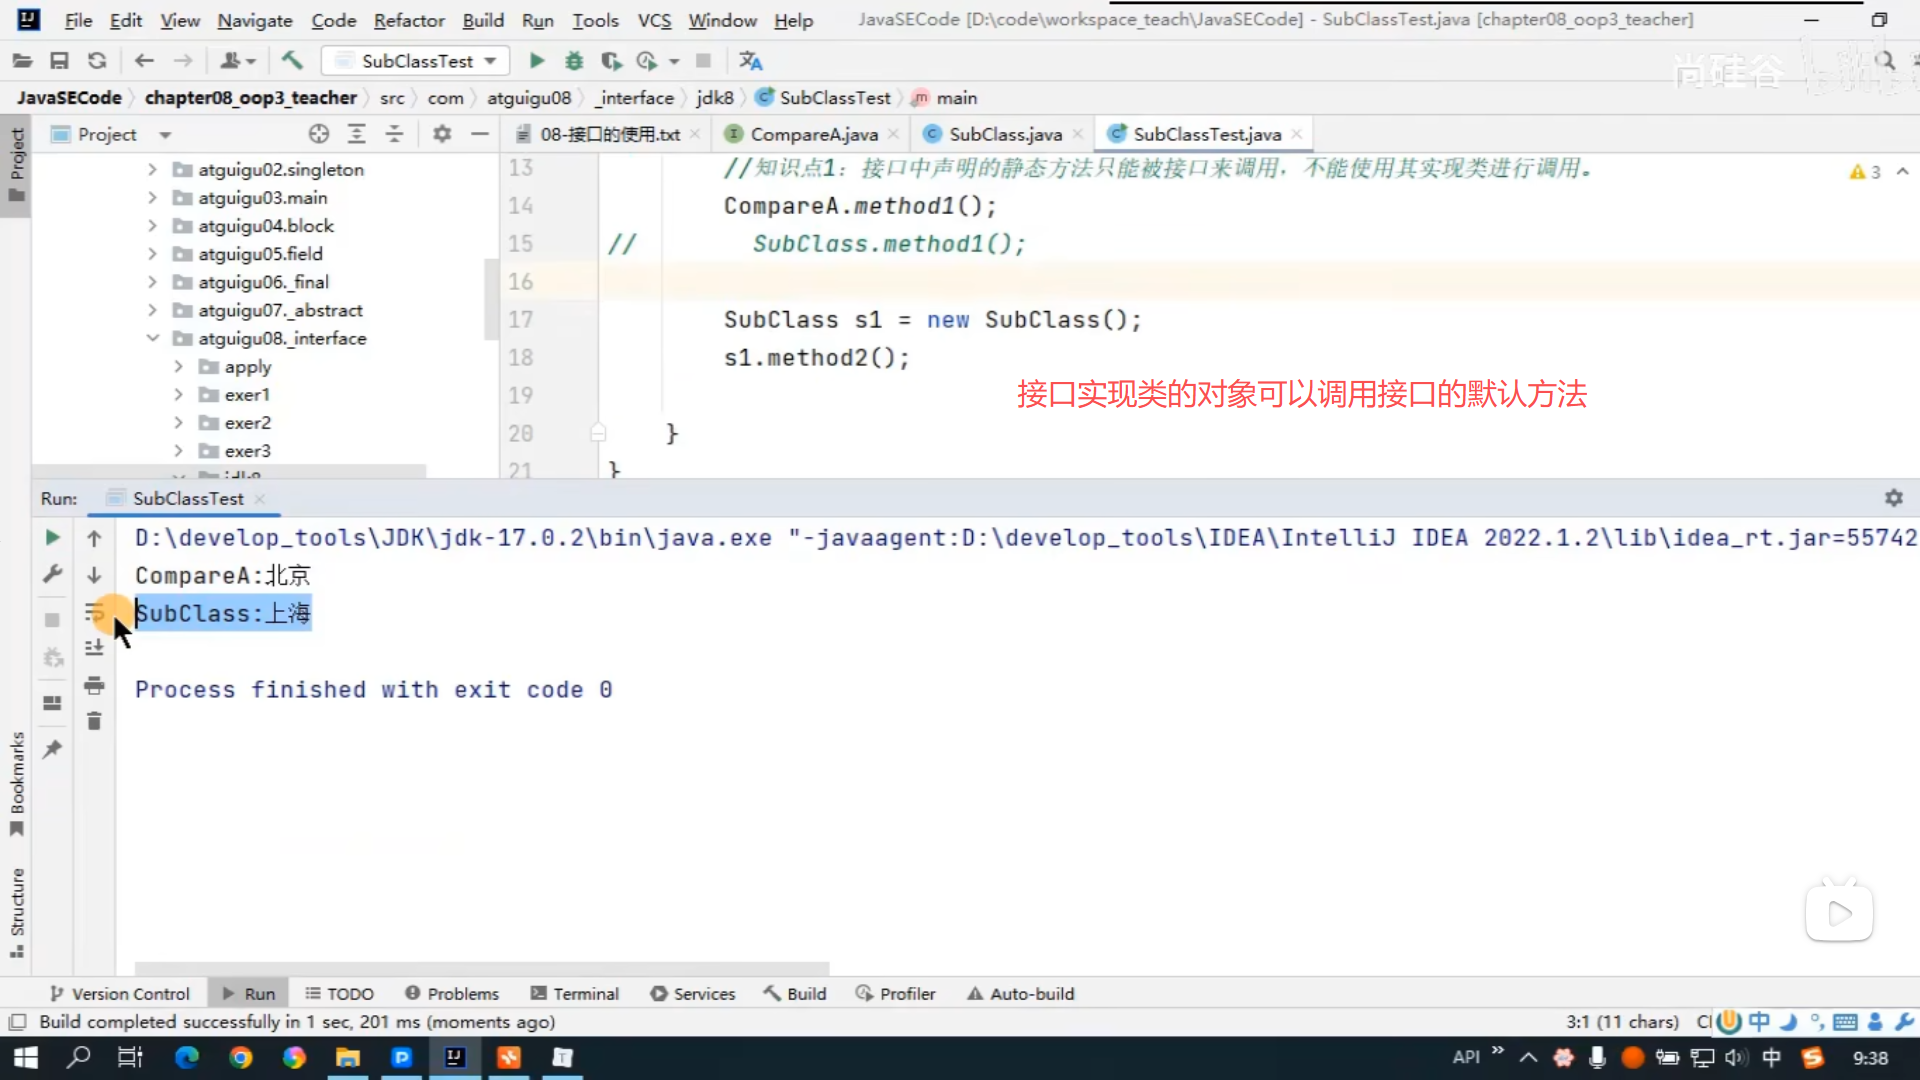Image resolution: width=1920 pixels, height=1080 pixels.
Task: Click the console horizontal scrollbar
Action: [x=480, y=968]
